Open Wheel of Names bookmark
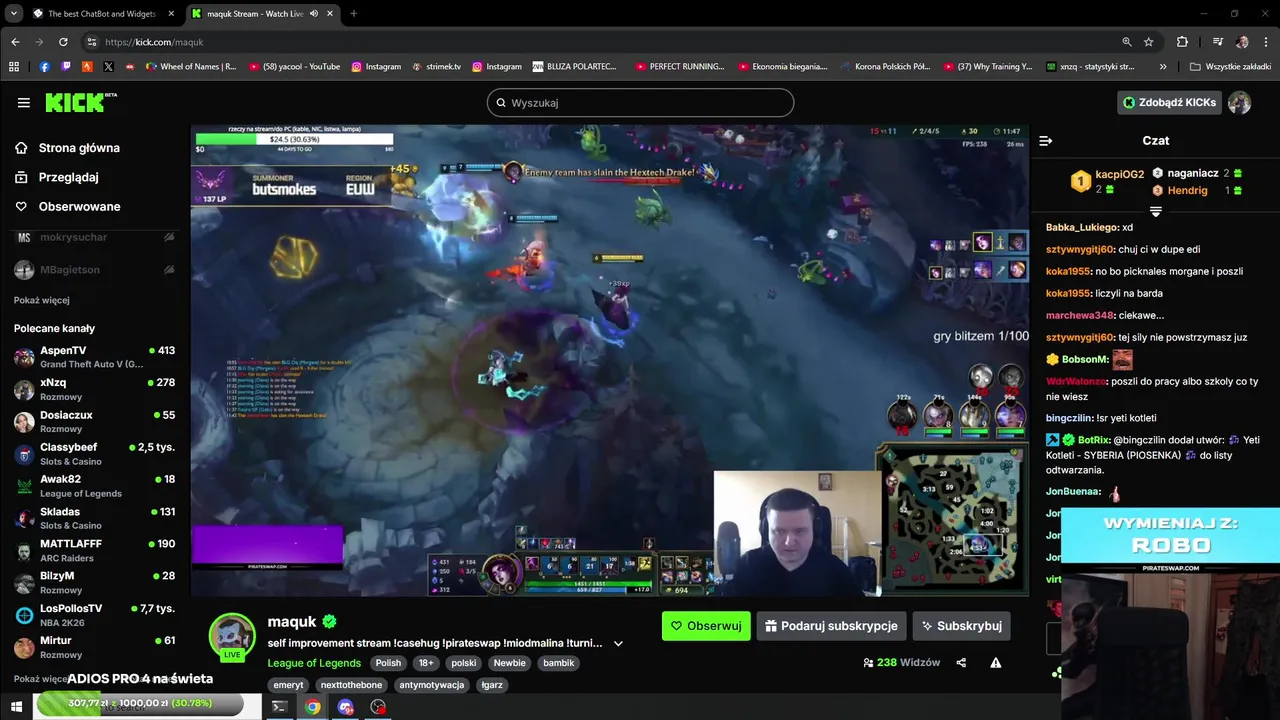The image size is (1280, 720). [191, 67]
